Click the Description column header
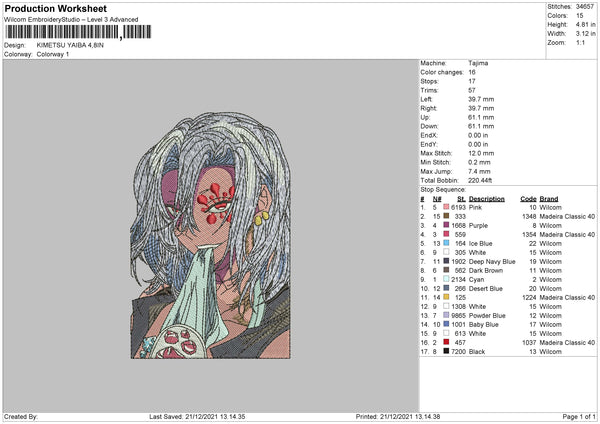Image resolution: width=600 pixels, height=424 pixels. [487, 199]
